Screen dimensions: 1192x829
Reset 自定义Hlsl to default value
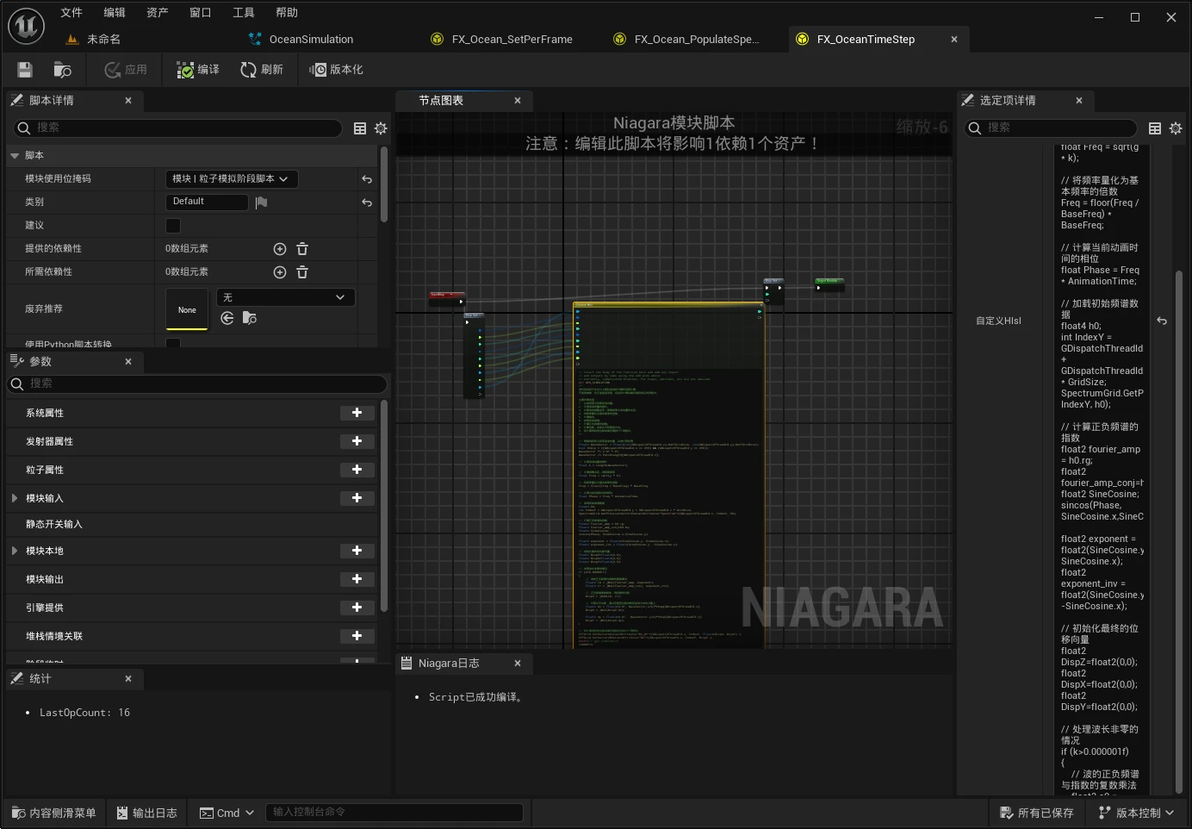click(x=1162, y=321)
